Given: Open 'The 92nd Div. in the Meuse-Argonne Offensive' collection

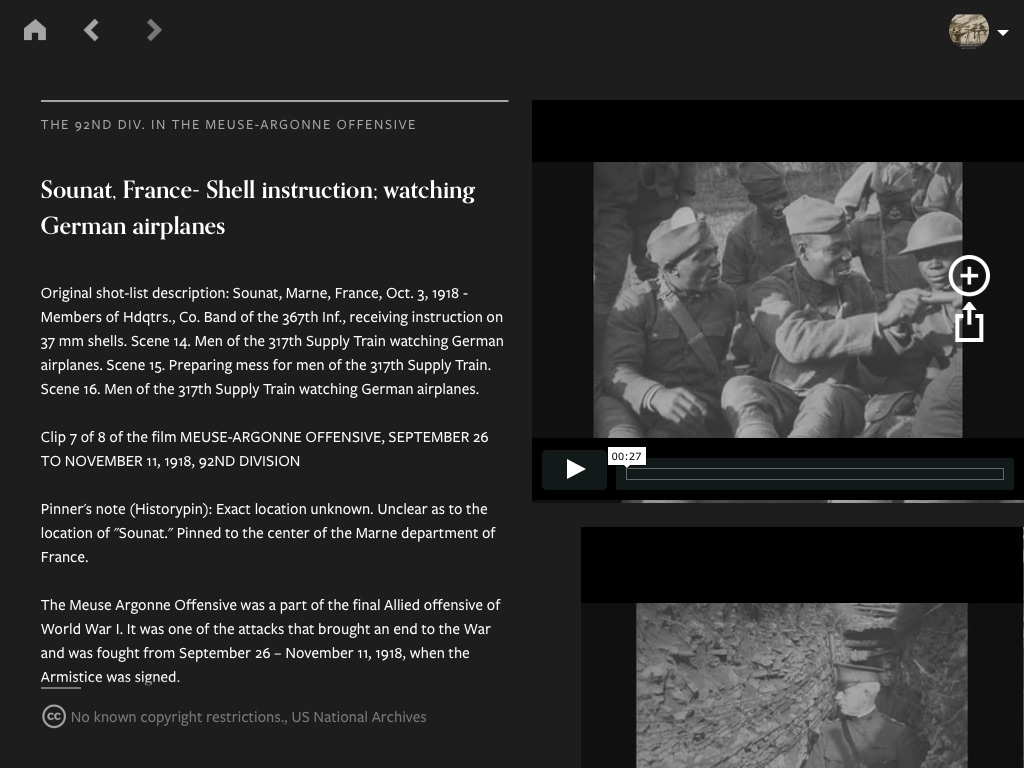Looking at the screenshot, I should [x=228, y=125].
